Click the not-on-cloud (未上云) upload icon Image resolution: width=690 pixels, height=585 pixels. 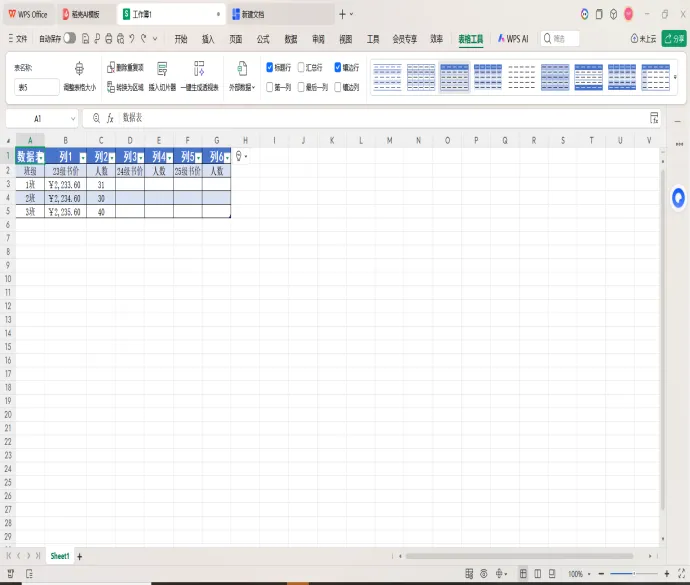pos(634,39)
